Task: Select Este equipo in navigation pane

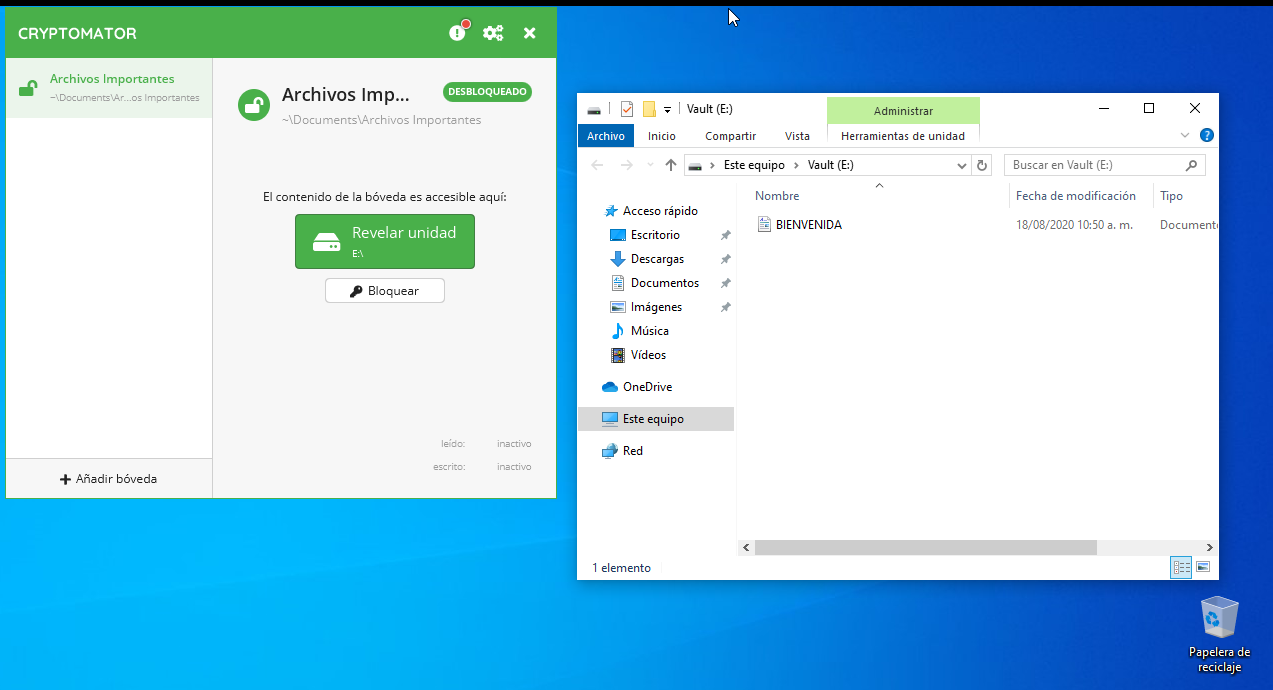Action: pyautogui.click(x=656, y=419)
